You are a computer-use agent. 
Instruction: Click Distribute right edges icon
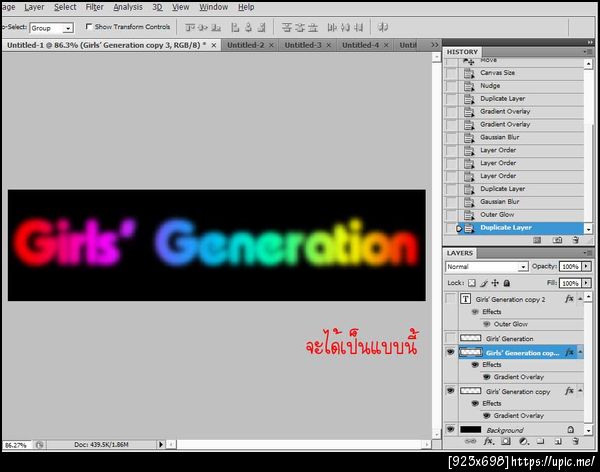tap(358, 28)
